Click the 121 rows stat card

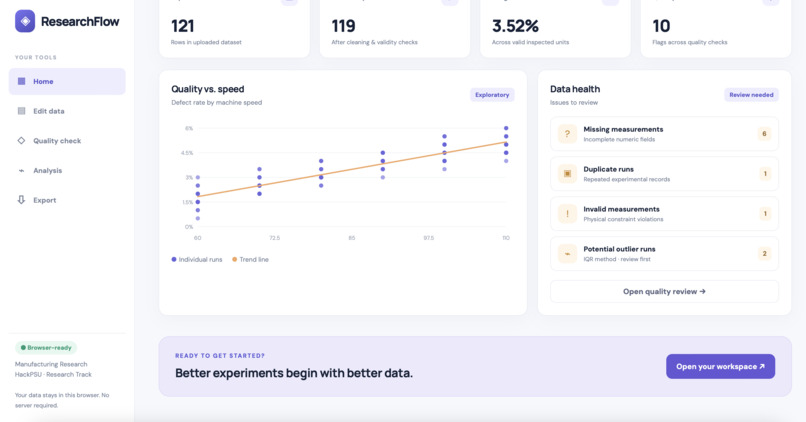234,28
